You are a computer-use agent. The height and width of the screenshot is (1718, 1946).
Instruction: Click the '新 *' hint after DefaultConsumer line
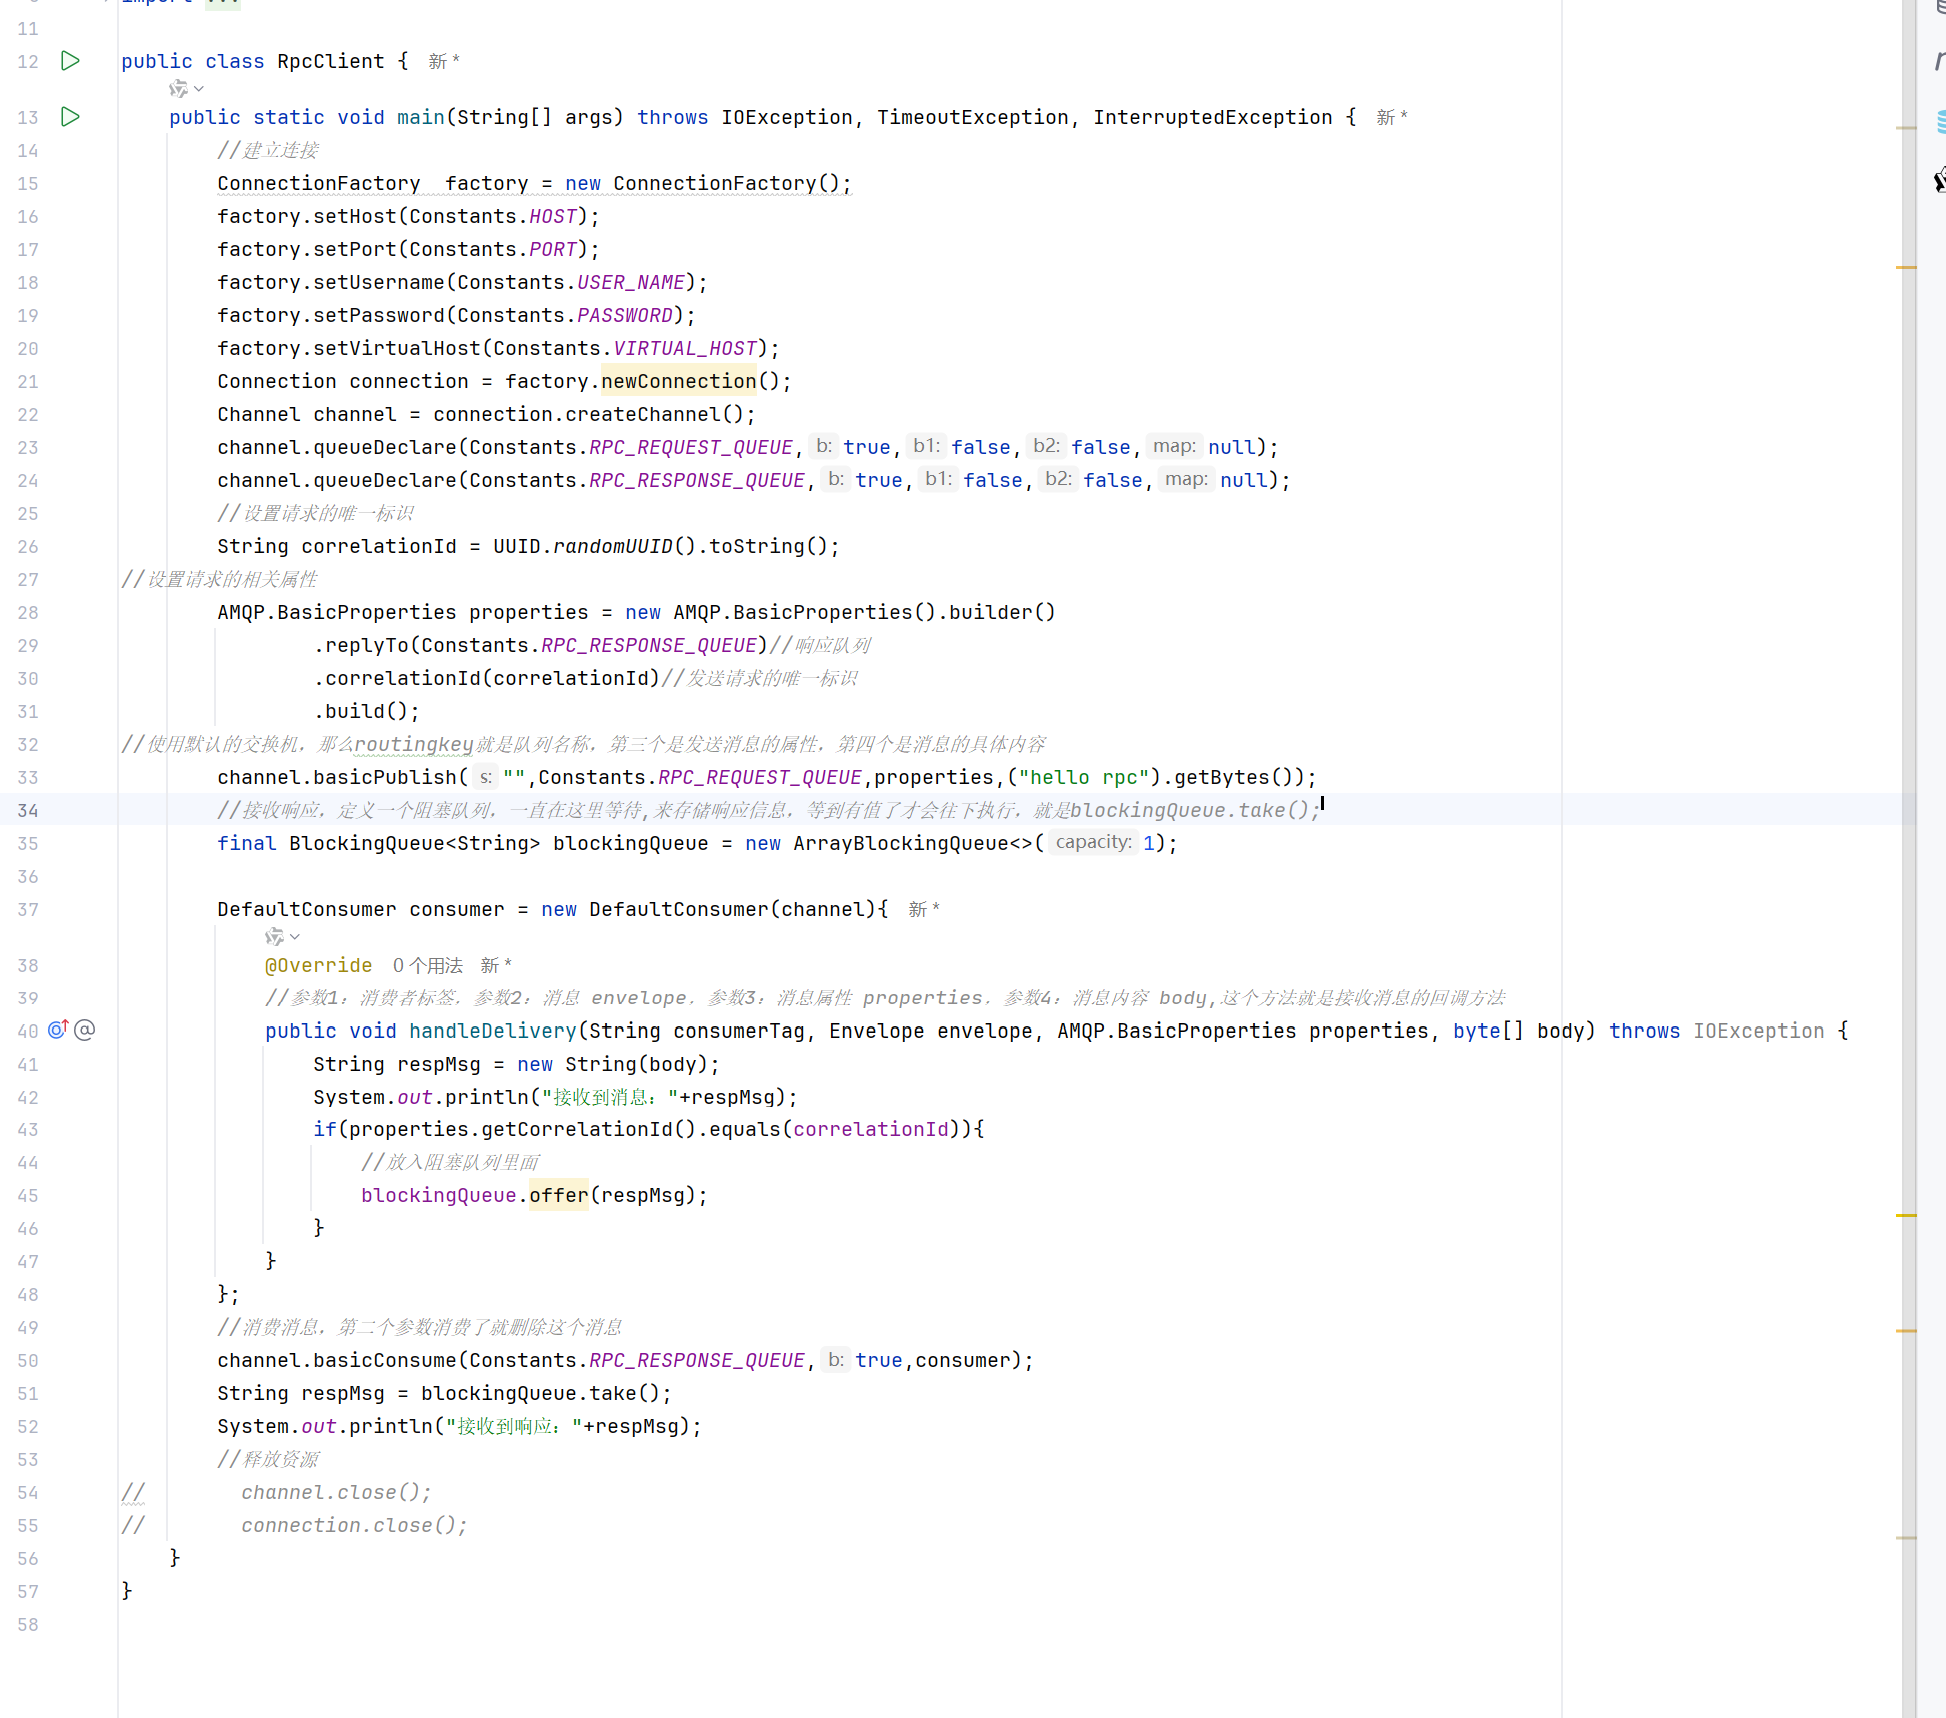(x=923, y=909)
